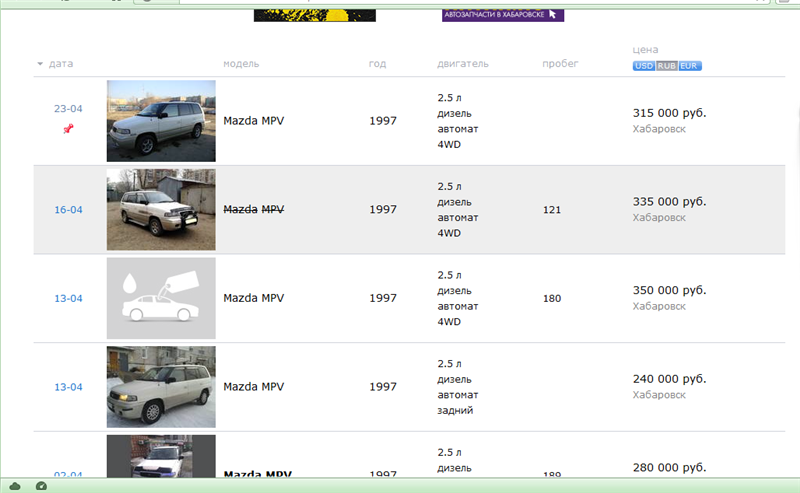Open the photo of the 315 000 руб. Mazda
Screen dimensions: 800x493
[161, 121]
